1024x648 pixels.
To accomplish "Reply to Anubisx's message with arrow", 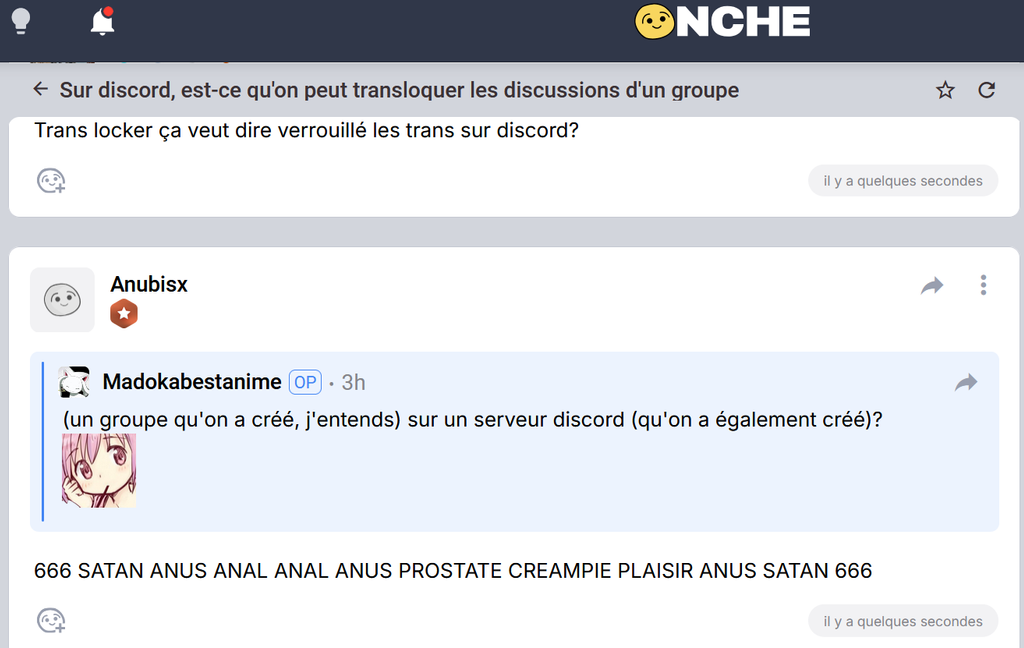I will (x=932, y=285).
